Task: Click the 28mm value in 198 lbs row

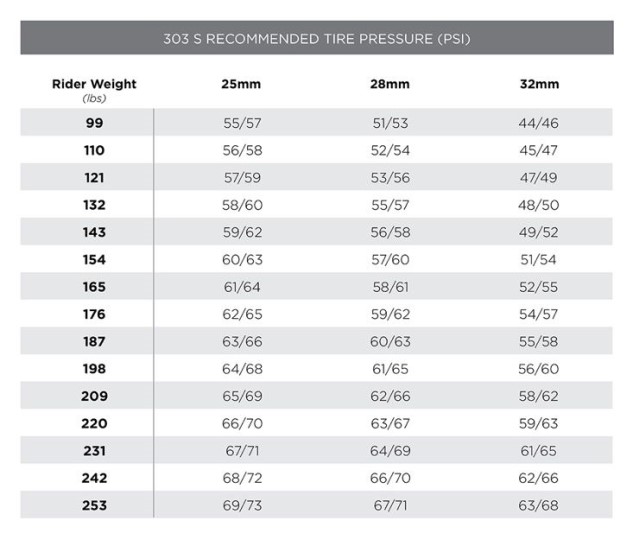Action: tap(390, 369)
